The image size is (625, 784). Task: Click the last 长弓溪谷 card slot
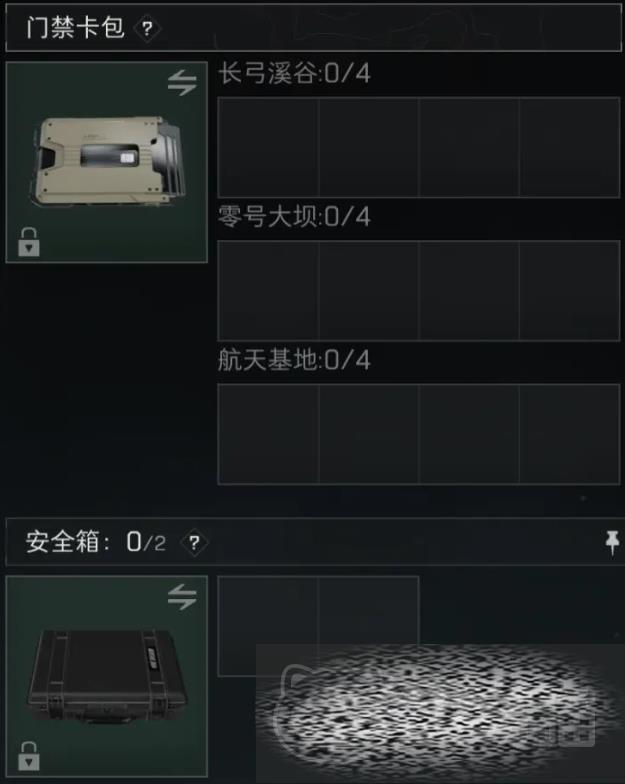570,148
